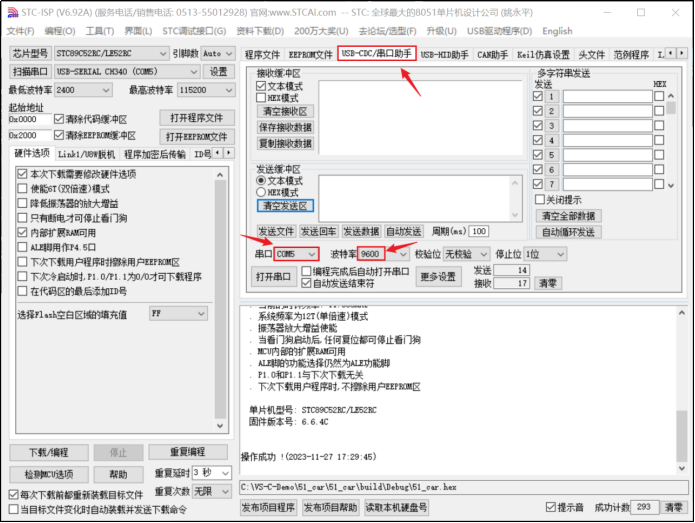Open 资料下载(D) menu
Image resolution: width=695 pixels, height=523 pixels.
260,31
